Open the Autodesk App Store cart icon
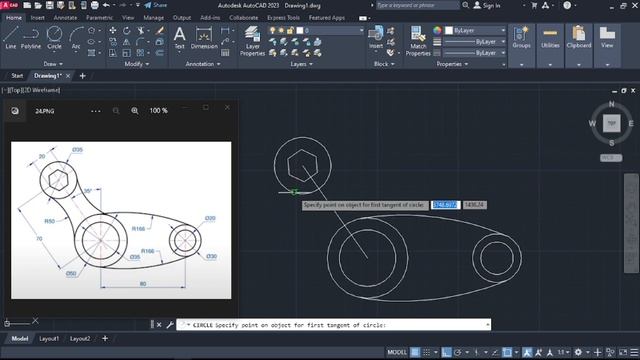 (534, 5)
